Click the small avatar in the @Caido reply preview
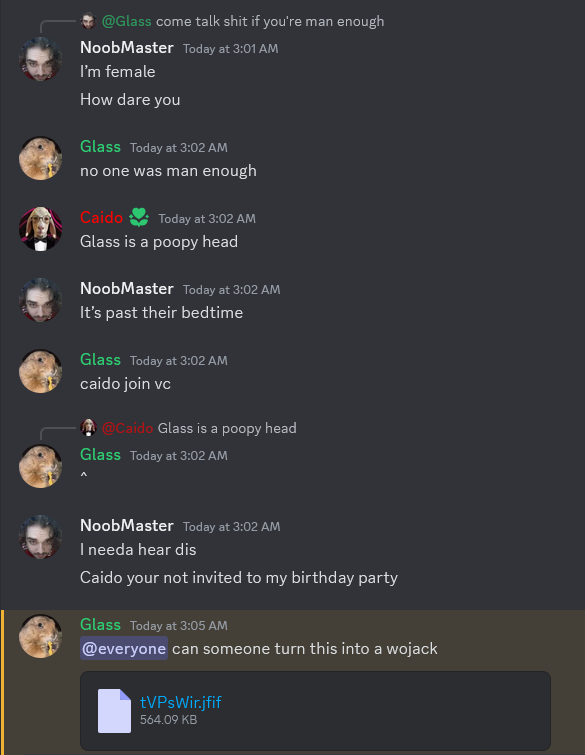This screenshot has height=755, width=585. click(89, 428)
